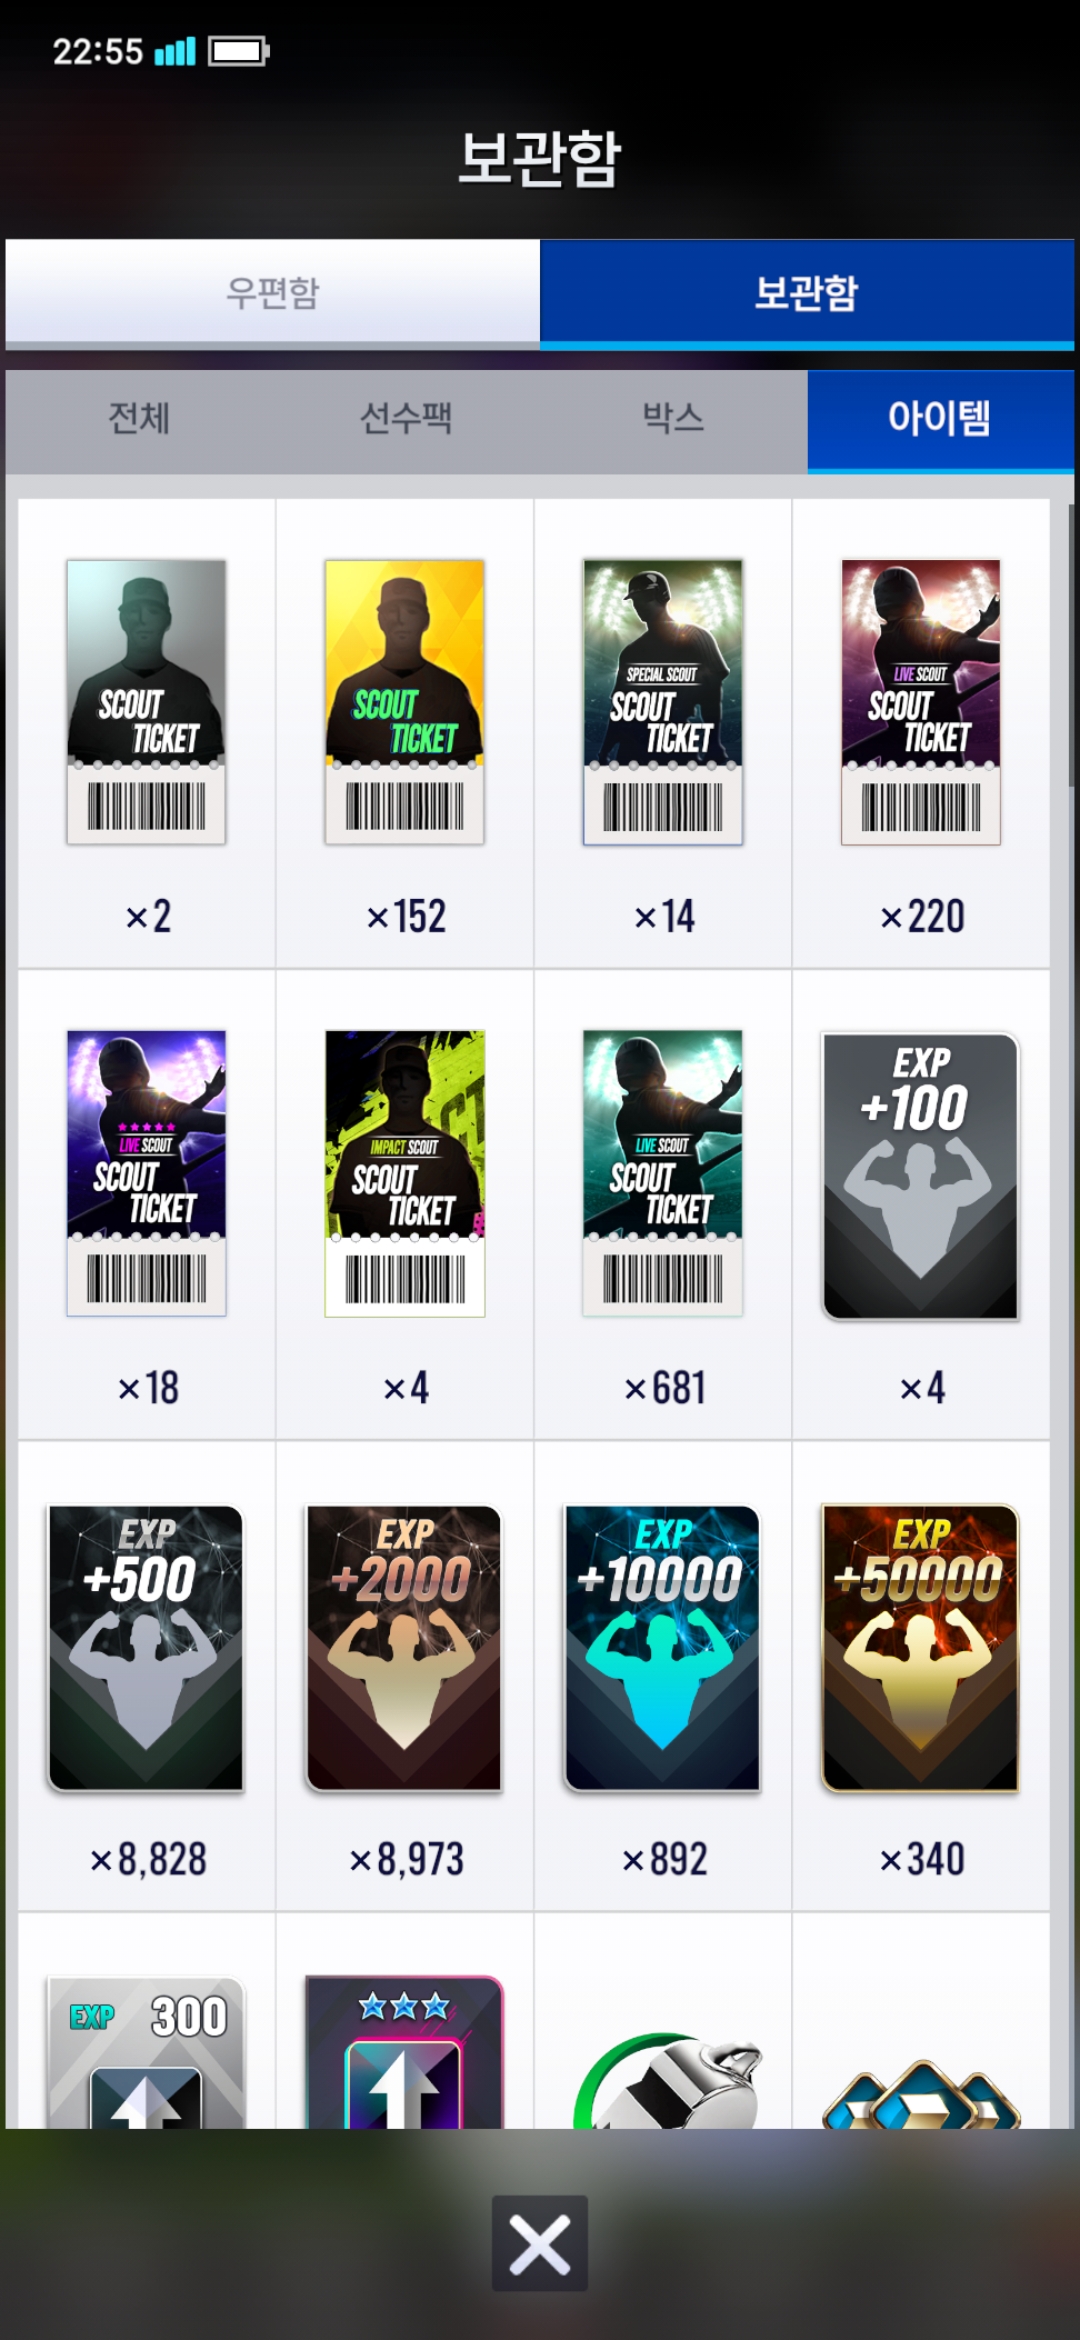The image size is (1080, 2340).
Task: Open the 박스 category tab
Action: [x=673, y=418]
